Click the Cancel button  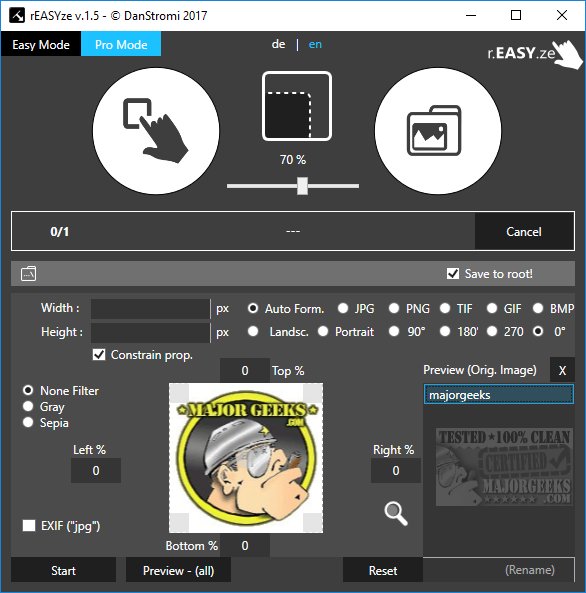(524, 231)
